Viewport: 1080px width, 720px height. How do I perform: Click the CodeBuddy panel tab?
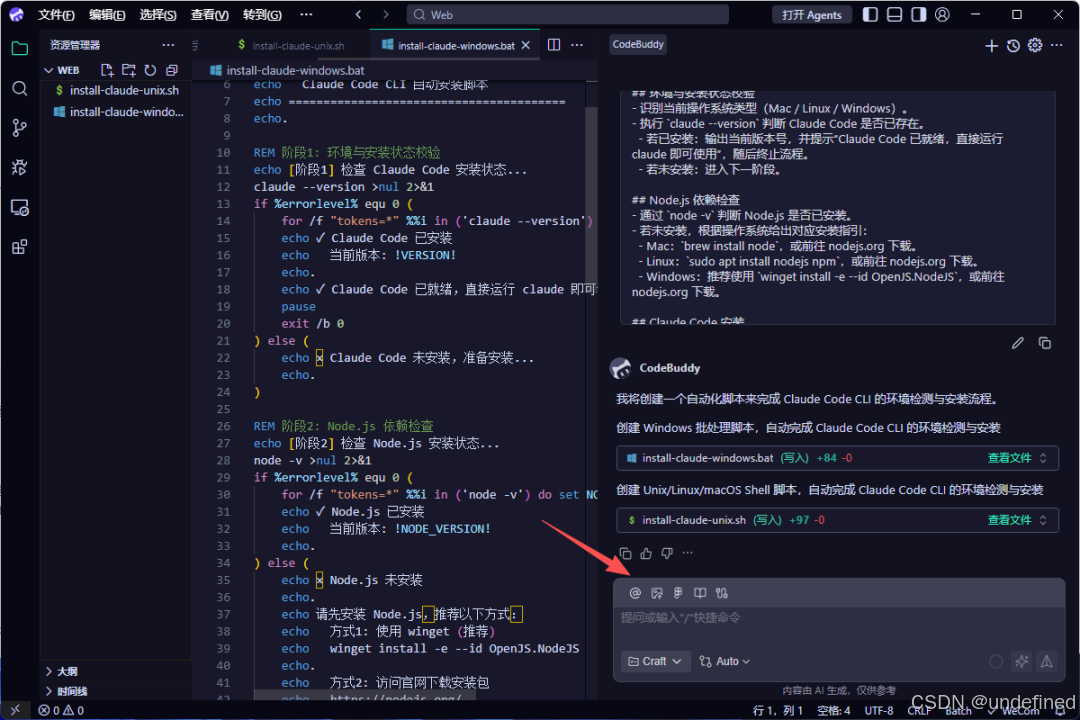638,45
